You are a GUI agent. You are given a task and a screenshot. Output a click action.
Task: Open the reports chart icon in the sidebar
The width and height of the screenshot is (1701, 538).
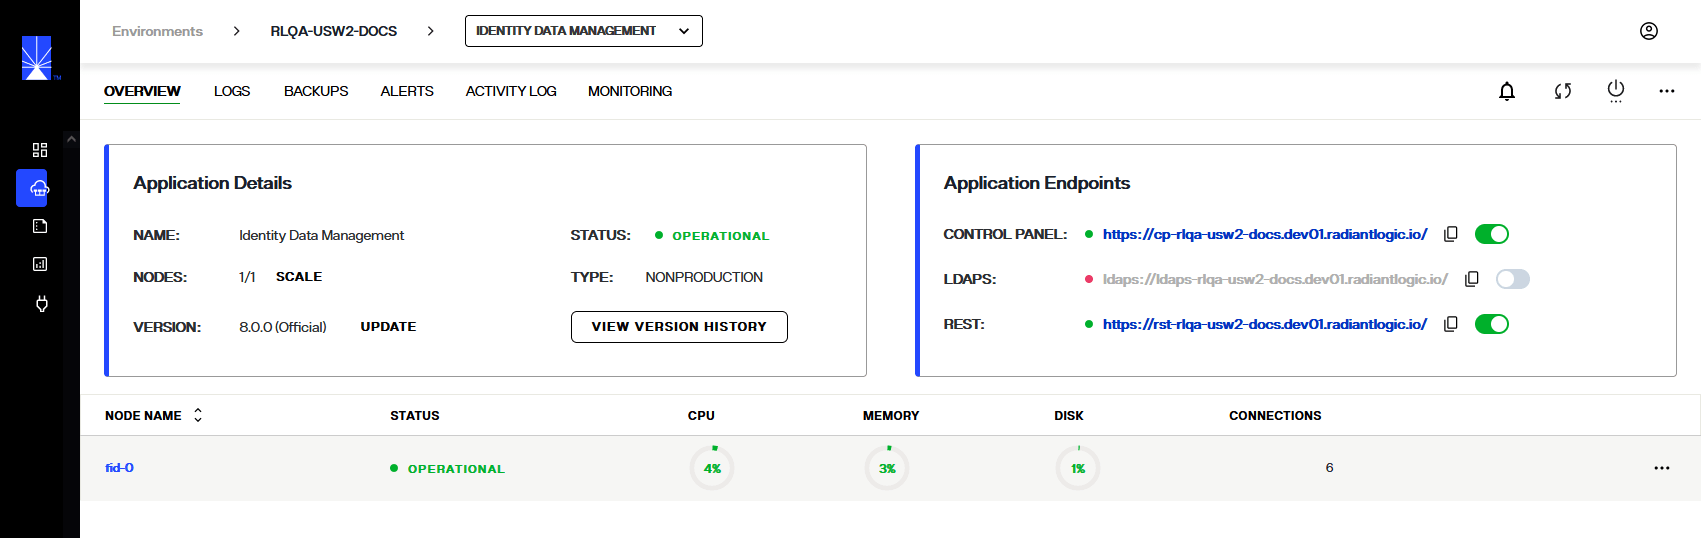tap(40, 264)
